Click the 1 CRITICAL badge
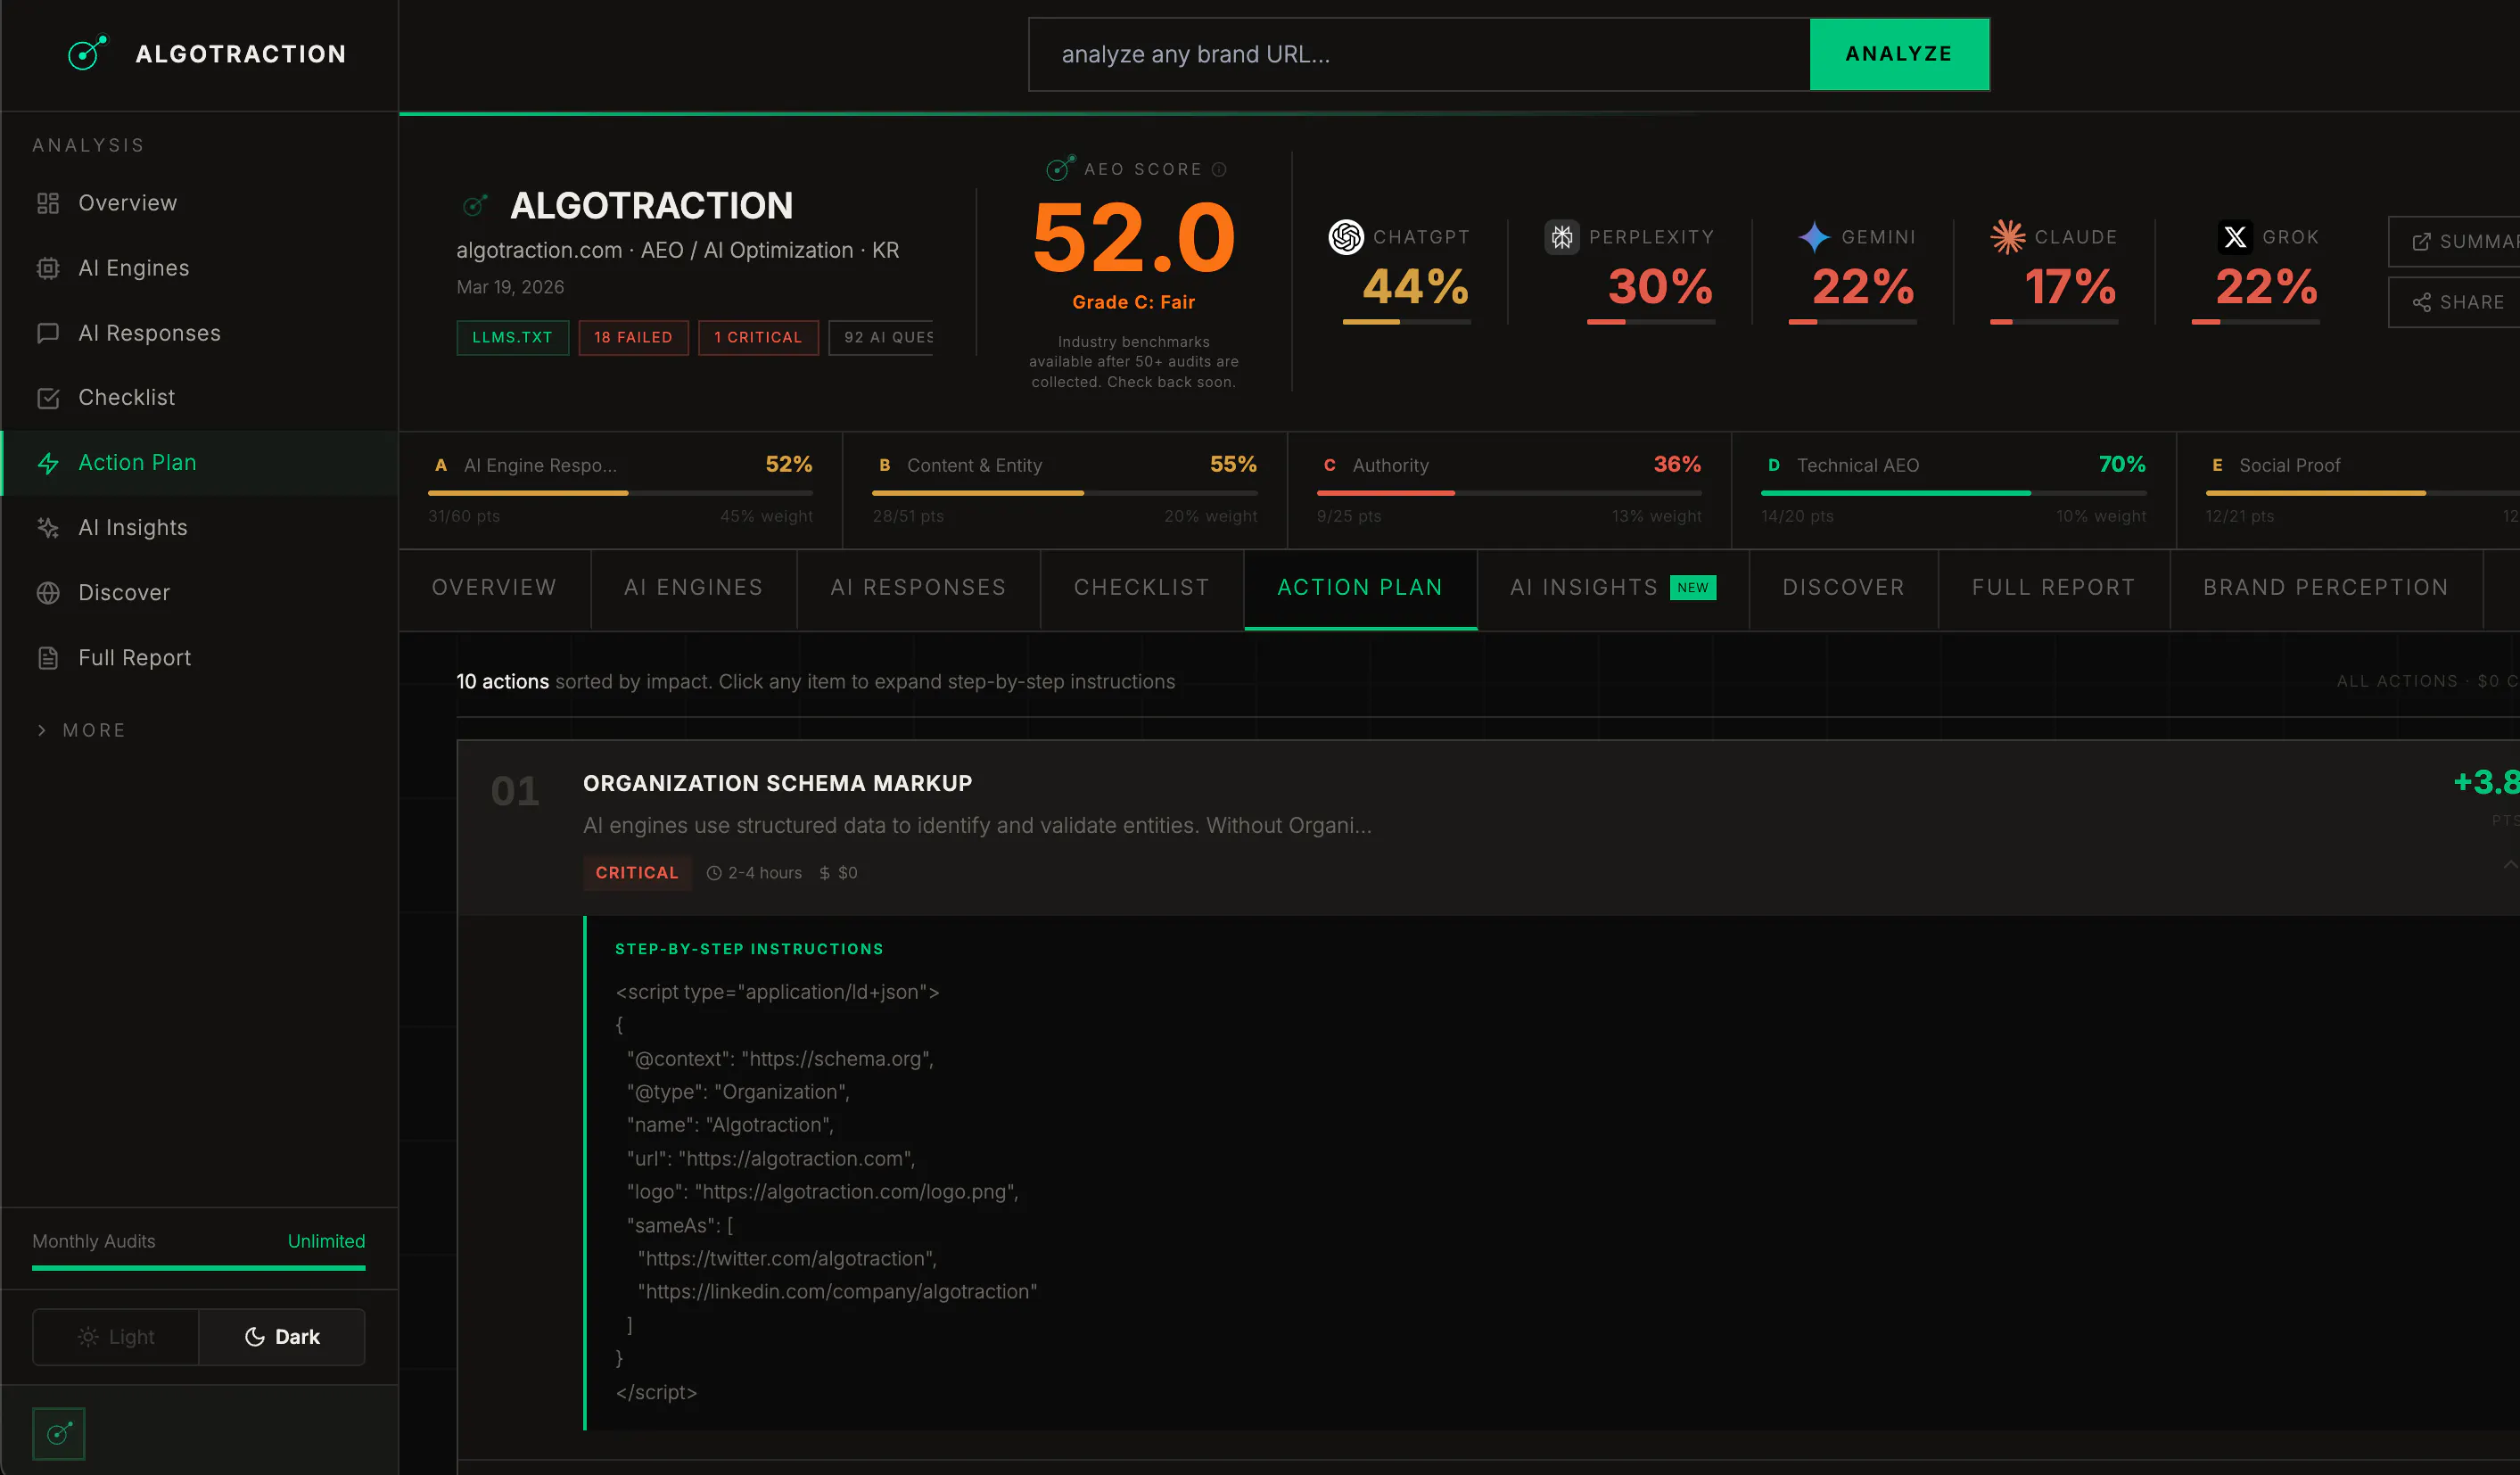The image size is (2520, 1475). [x=758, y=338]
